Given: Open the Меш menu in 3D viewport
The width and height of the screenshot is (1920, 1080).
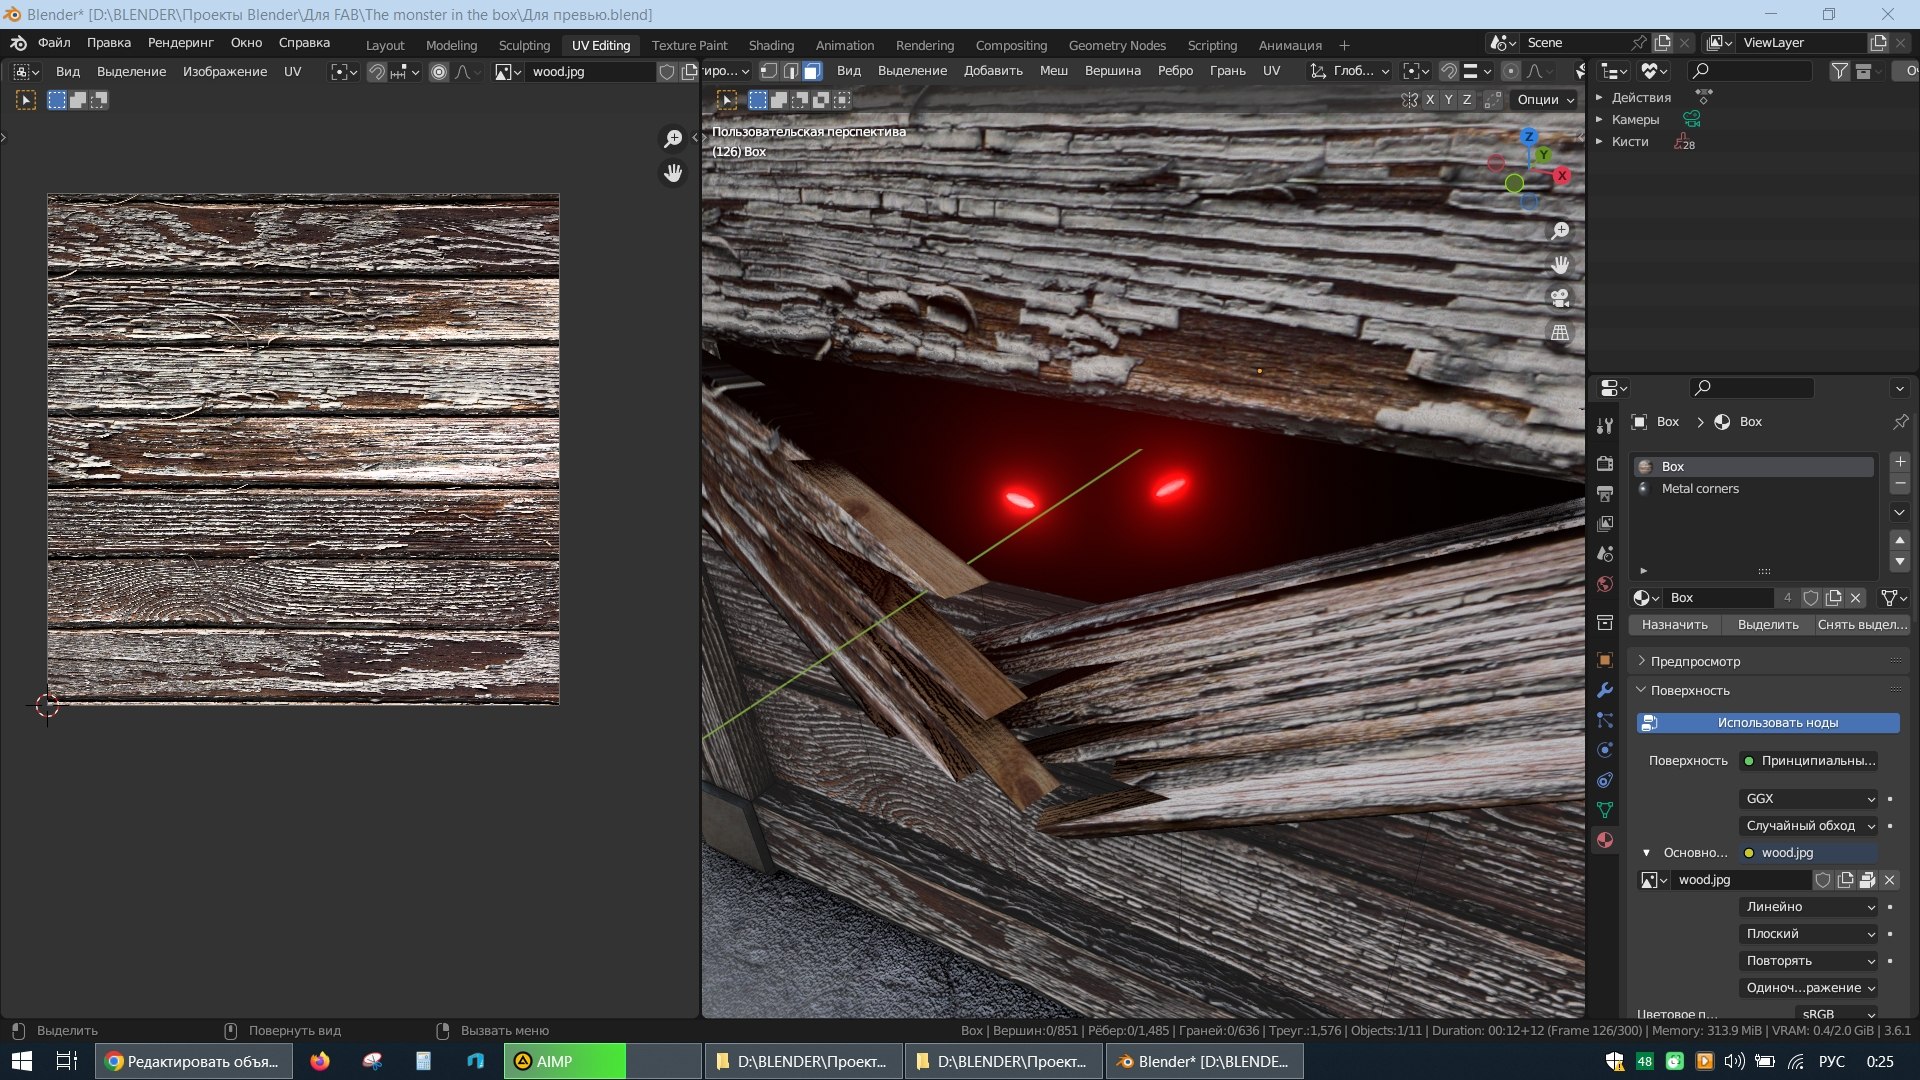Looking at the screenshot, I should pos(1053,71).
